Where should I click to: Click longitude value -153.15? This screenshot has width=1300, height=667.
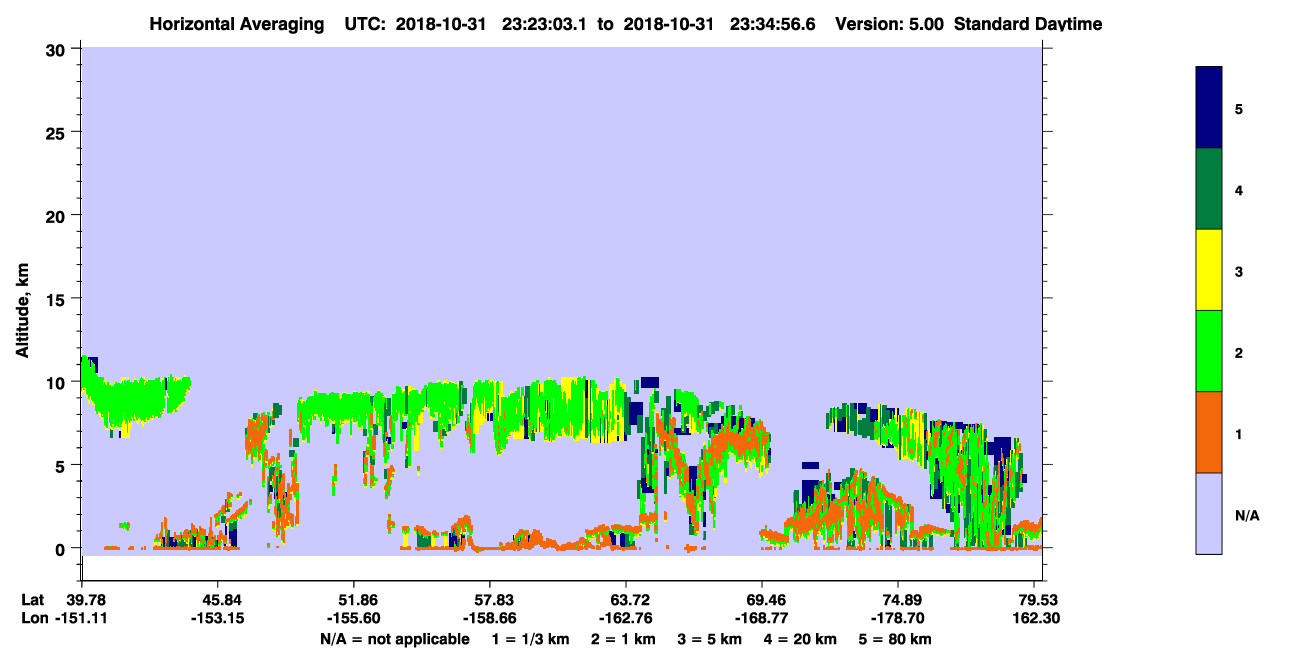[x=218, y=619]
